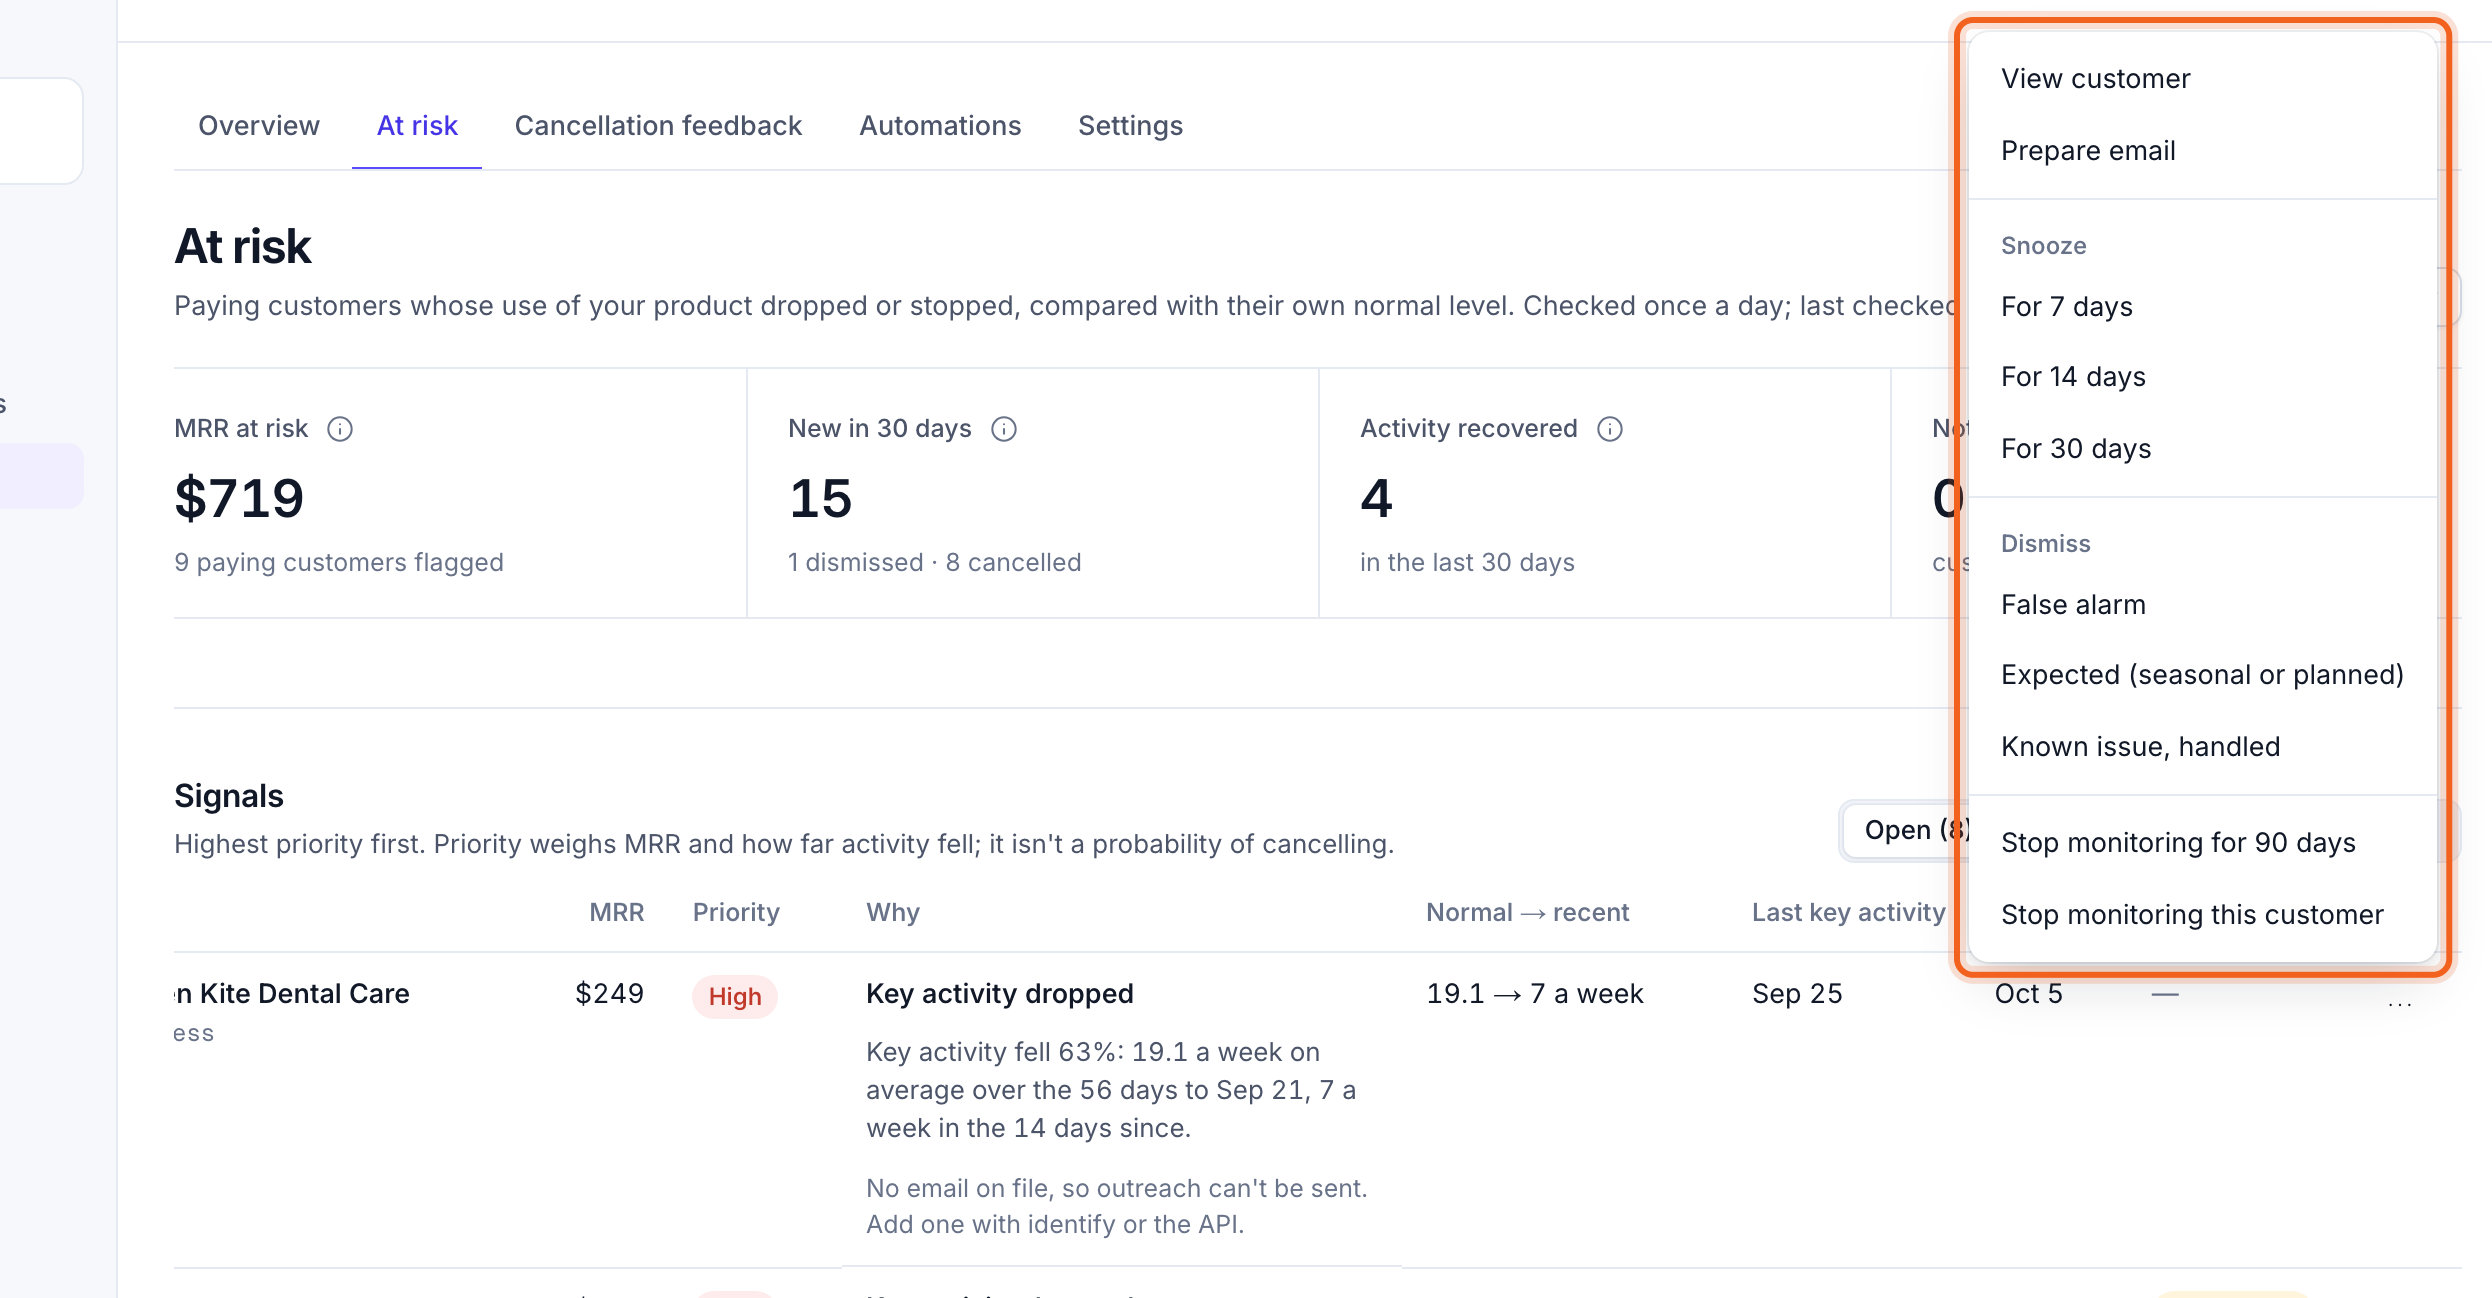Screen dimensions: 2492x1298
Task: Open the Cancellation feedback tab
Action: tap(658, 126)
